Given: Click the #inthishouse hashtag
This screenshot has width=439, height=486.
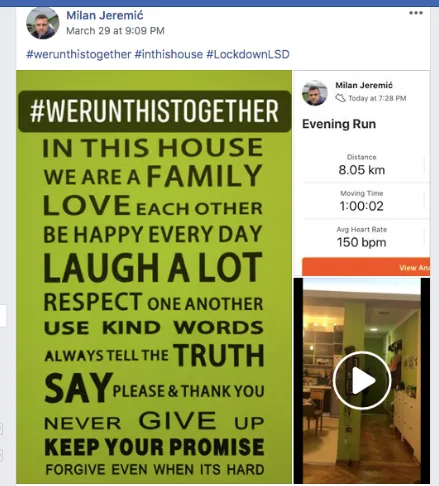Looking at the screenshot, I should 169,54.
